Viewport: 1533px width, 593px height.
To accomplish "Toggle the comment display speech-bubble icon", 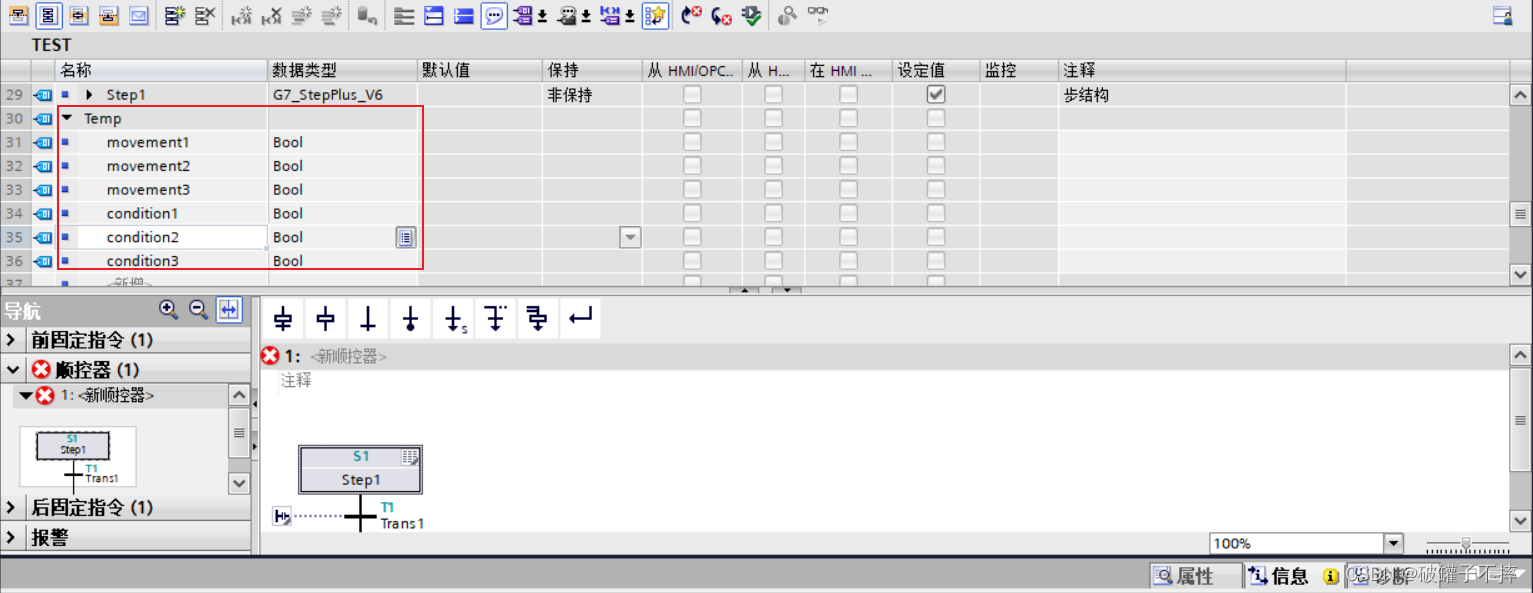I will click(493, 16).
